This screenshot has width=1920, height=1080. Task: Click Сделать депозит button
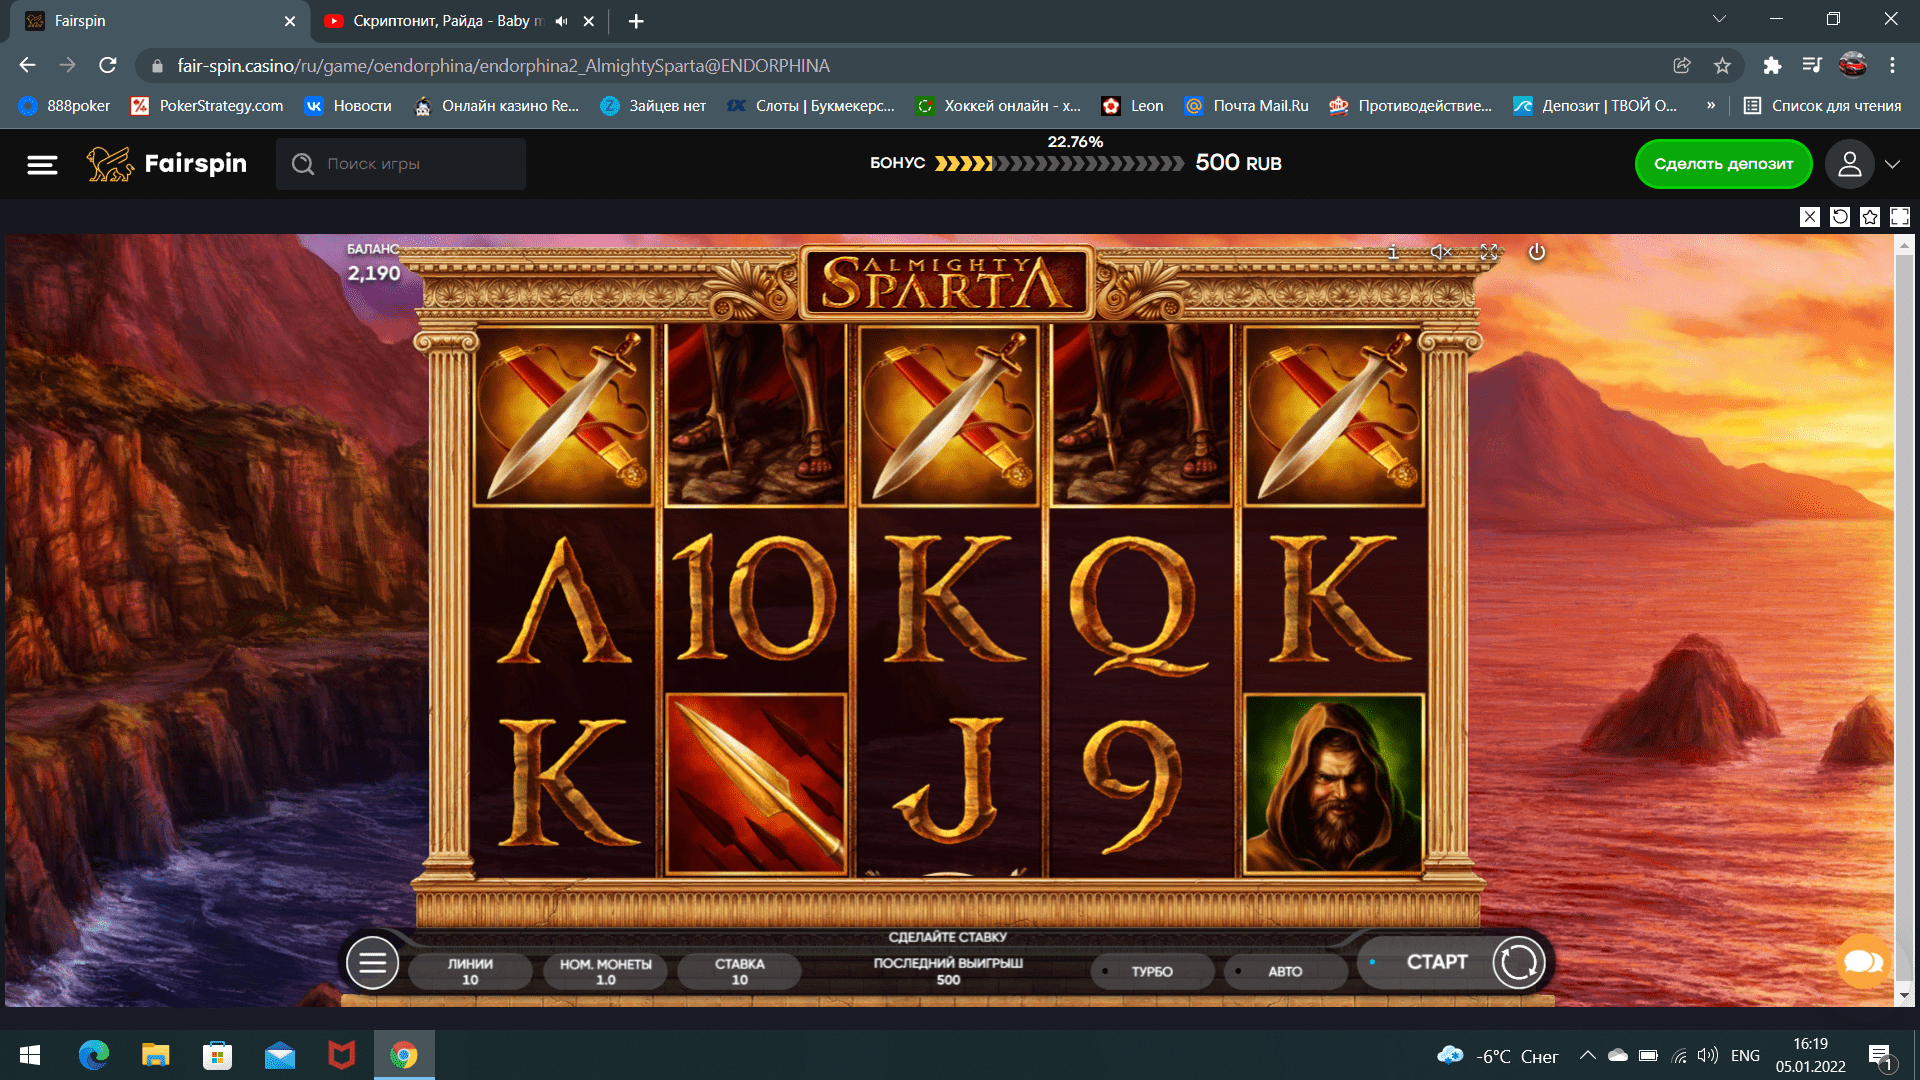click(1723, 164)
